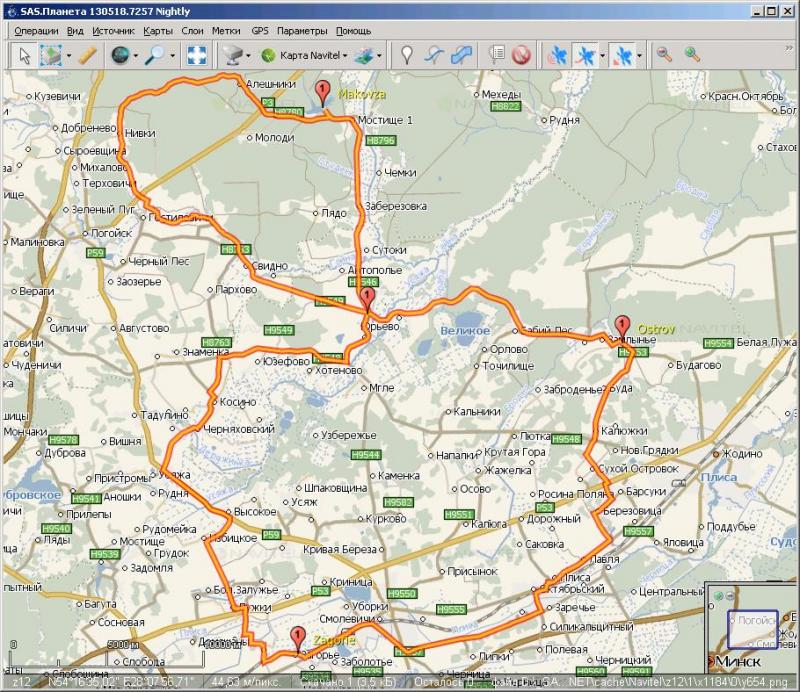The height and width of the screenshot is (692, 800).
Task: Open the GPS menu
Action: pyautogui.click(x=260, y=31)
